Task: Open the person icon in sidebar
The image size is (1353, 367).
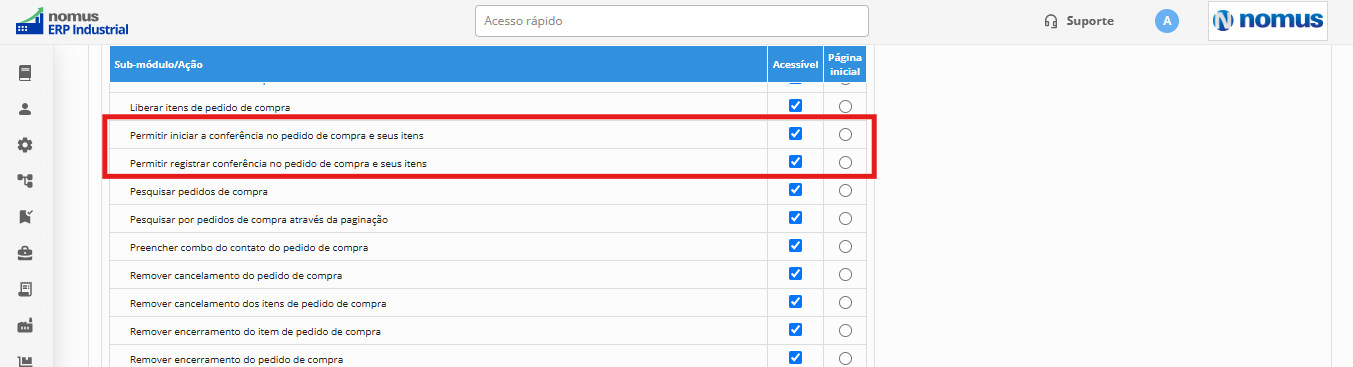Action: pyautogui.click(x=26, y=109)
